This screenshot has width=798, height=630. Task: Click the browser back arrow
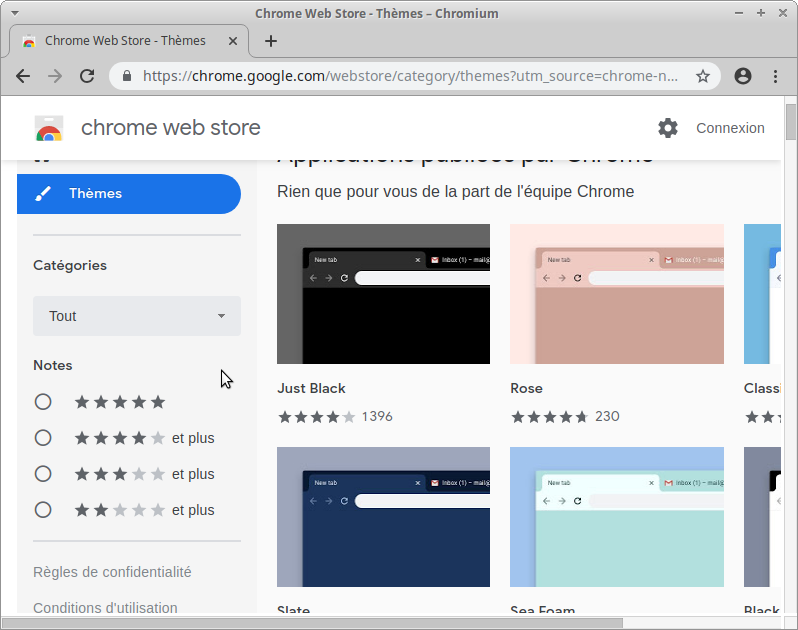pos(23,76)
